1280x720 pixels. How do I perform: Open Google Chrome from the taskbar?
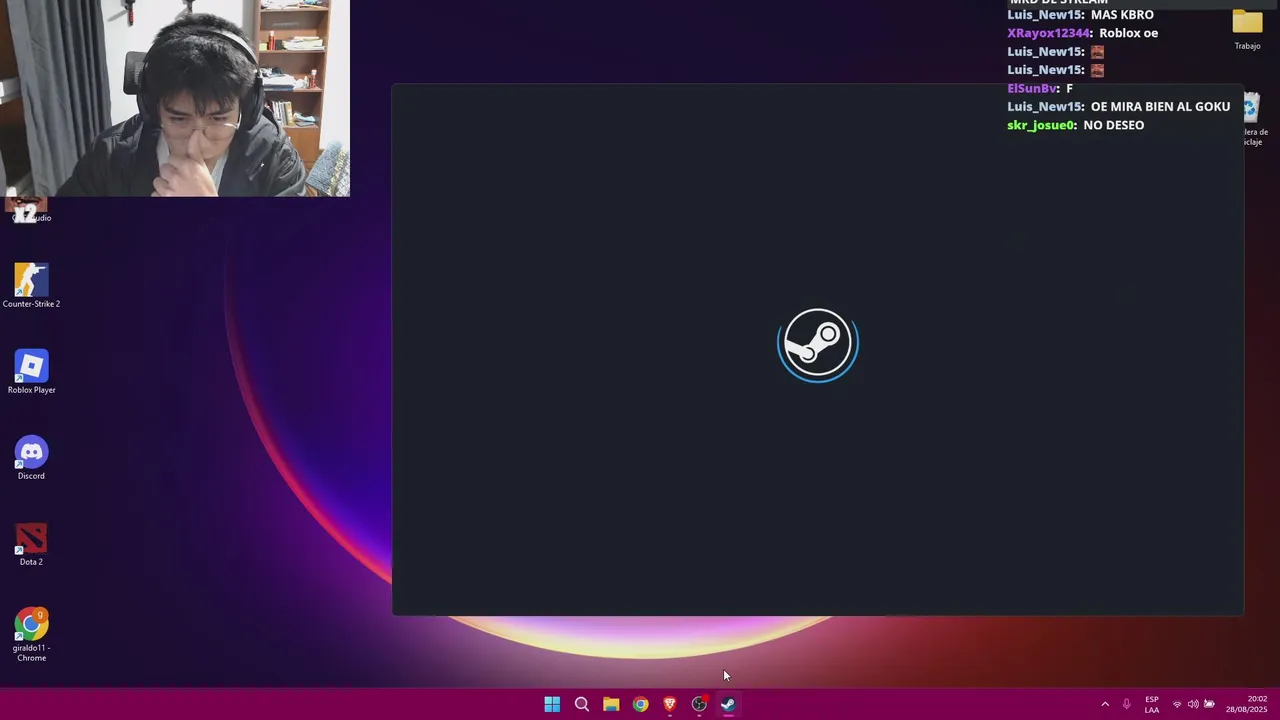click(640, 704)
